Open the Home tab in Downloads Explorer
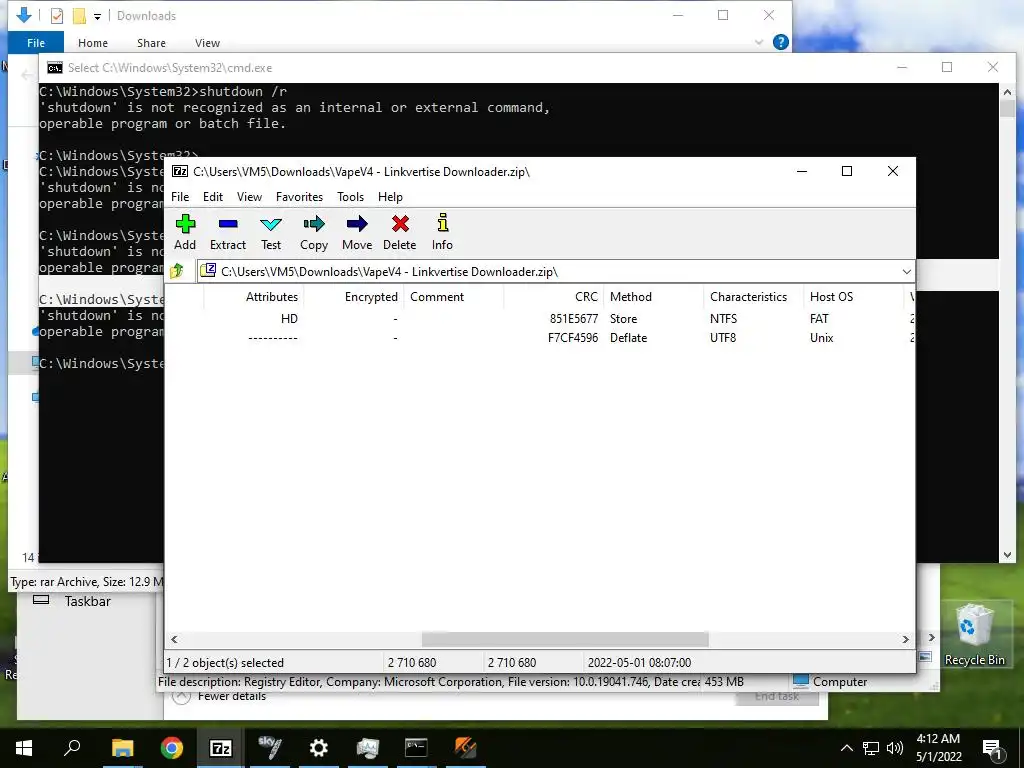 pos(93,42)
